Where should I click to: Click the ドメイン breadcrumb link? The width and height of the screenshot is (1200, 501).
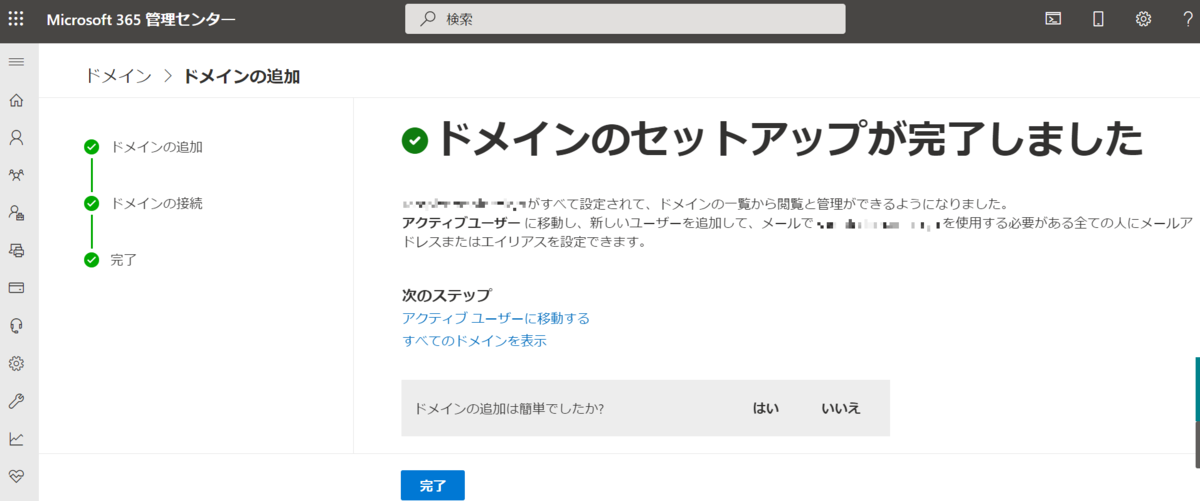(x=119, y=76)
